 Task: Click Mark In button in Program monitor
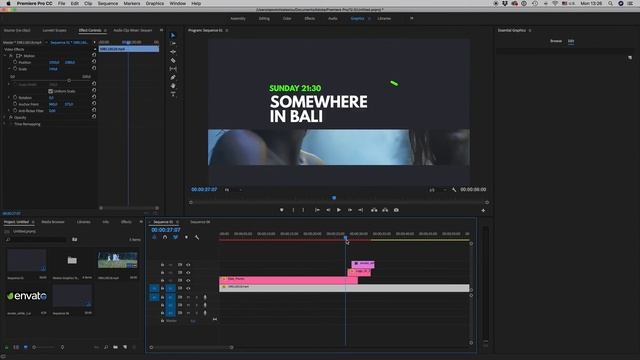293,210
